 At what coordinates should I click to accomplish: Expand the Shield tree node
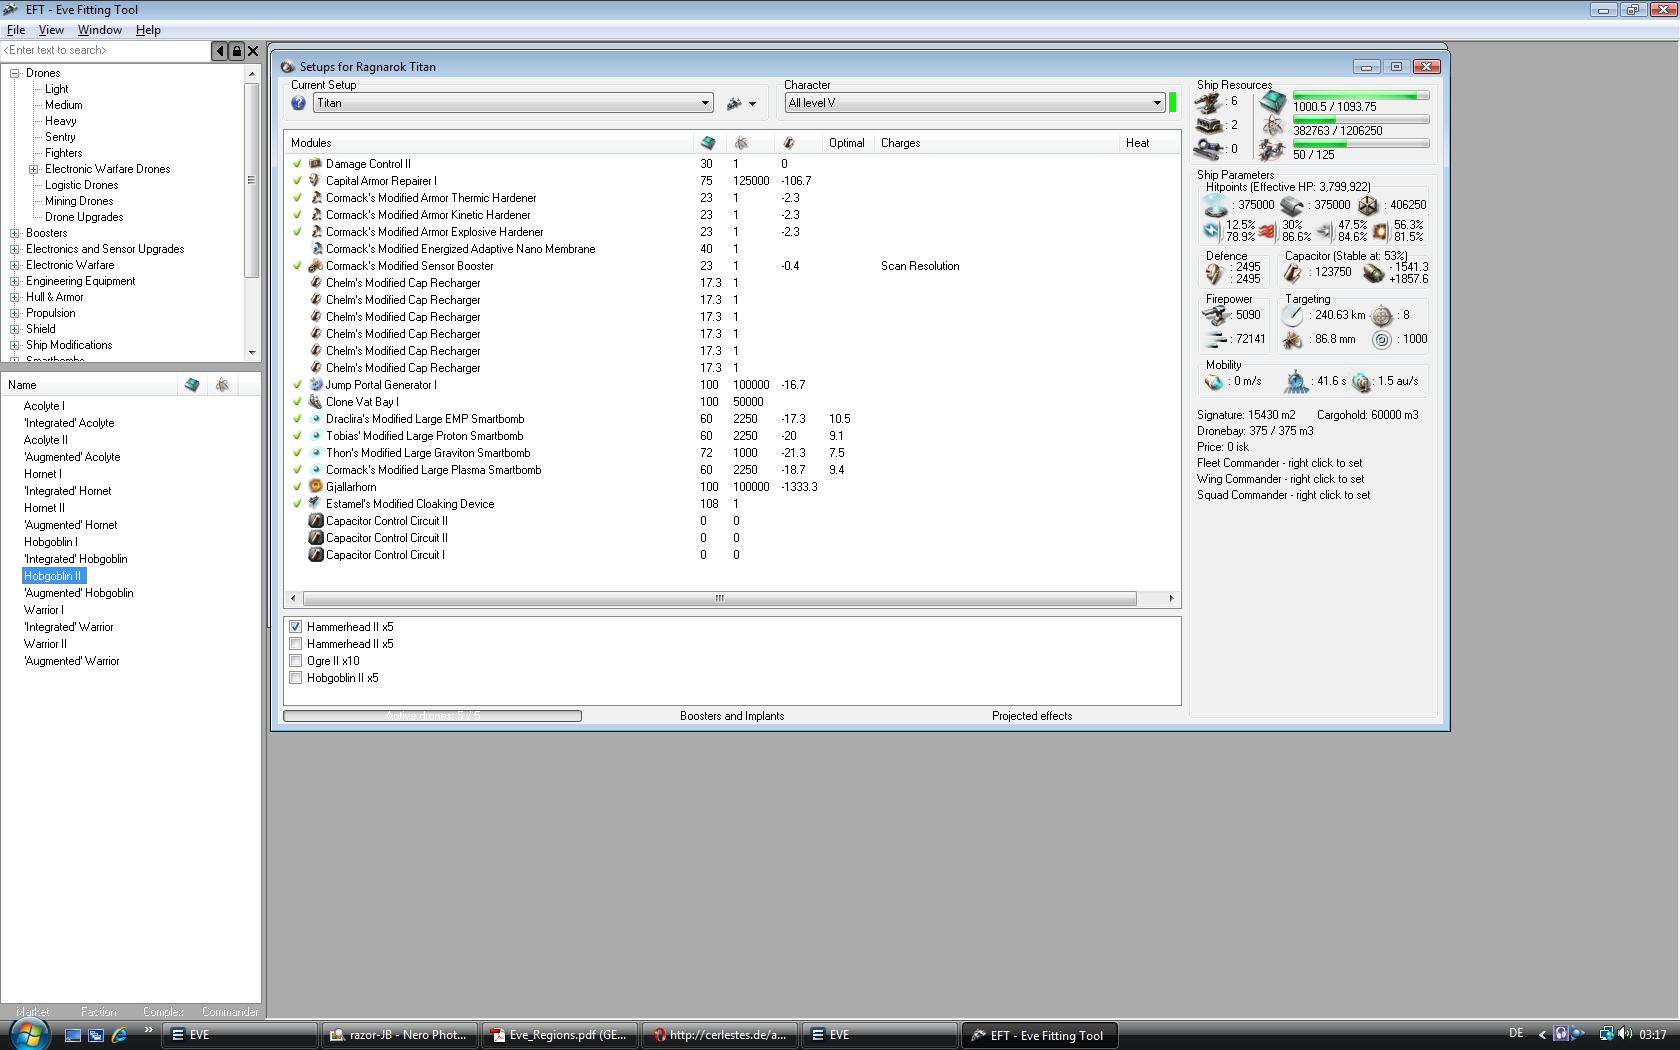click(x=15, y=329)
